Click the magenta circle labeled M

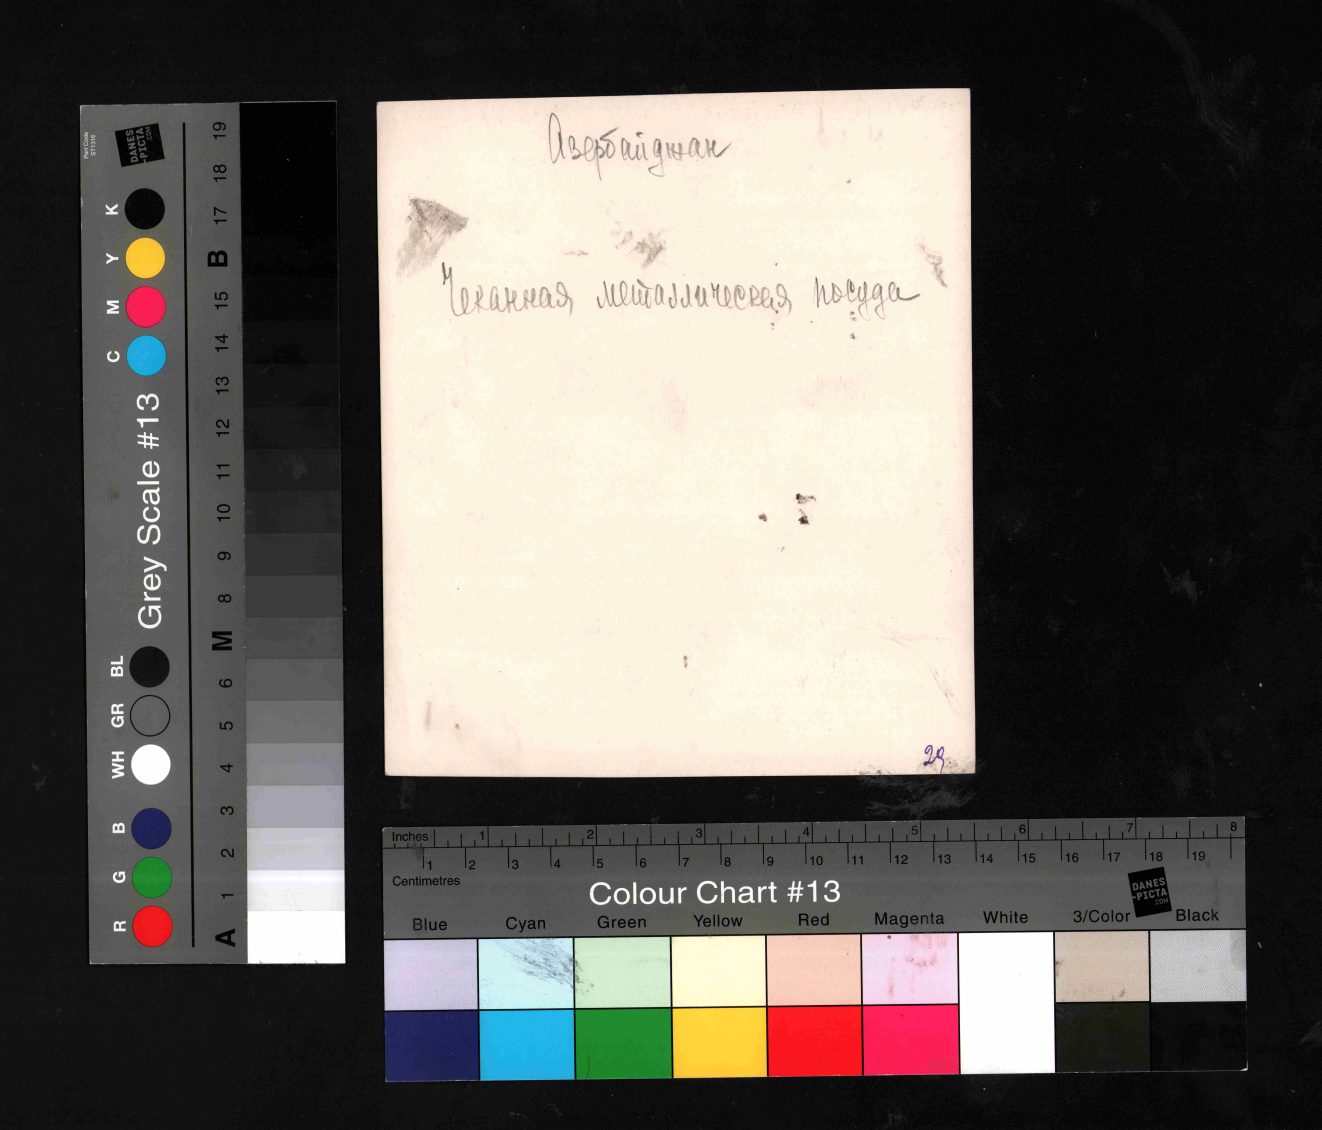click(146, 307)
